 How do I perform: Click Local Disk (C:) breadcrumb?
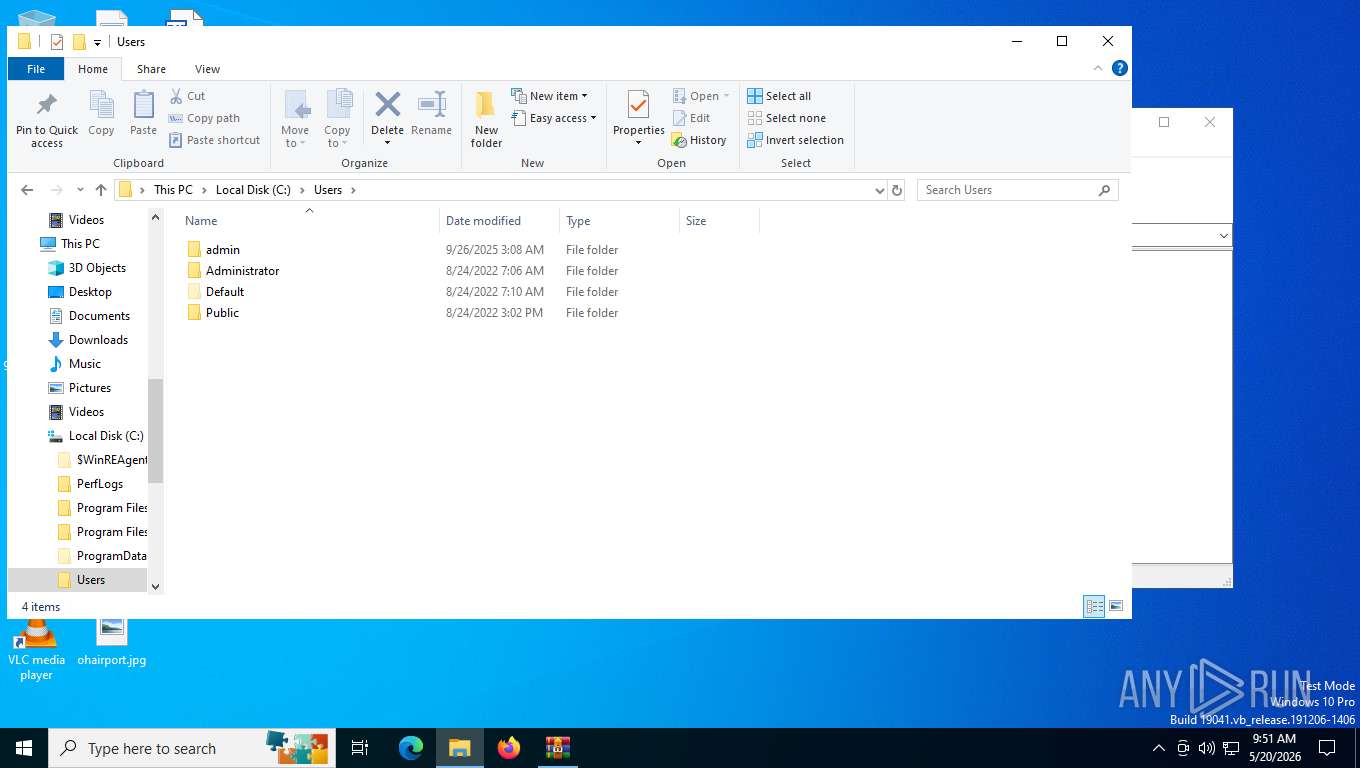click(253, 190)
